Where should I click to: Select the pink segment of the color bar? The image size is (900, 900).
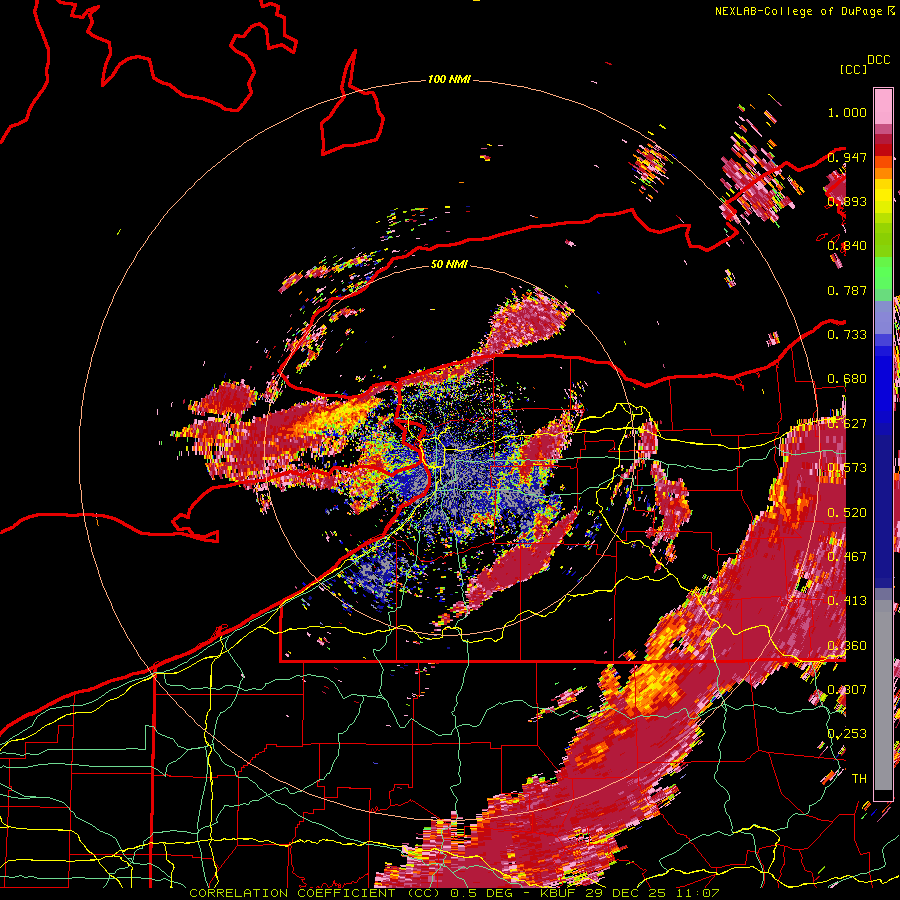(x=883, y=107)
